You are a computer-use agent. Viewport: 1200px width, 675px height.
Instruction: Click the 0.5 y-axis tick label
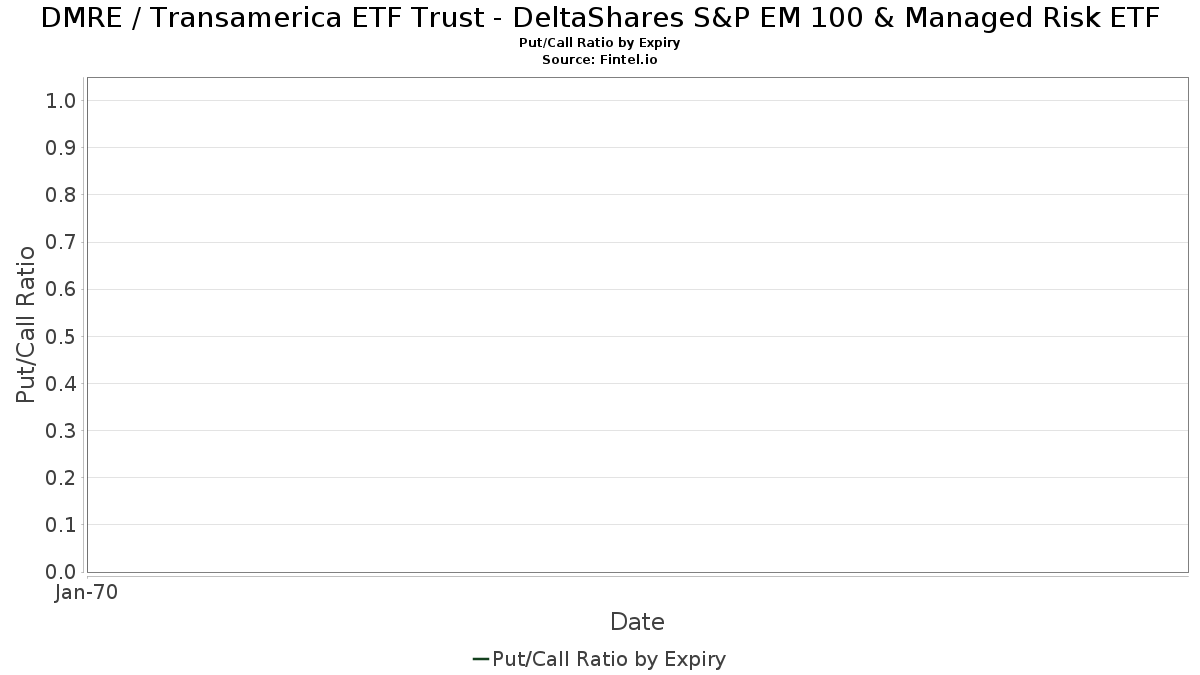(x=61, y=336)
